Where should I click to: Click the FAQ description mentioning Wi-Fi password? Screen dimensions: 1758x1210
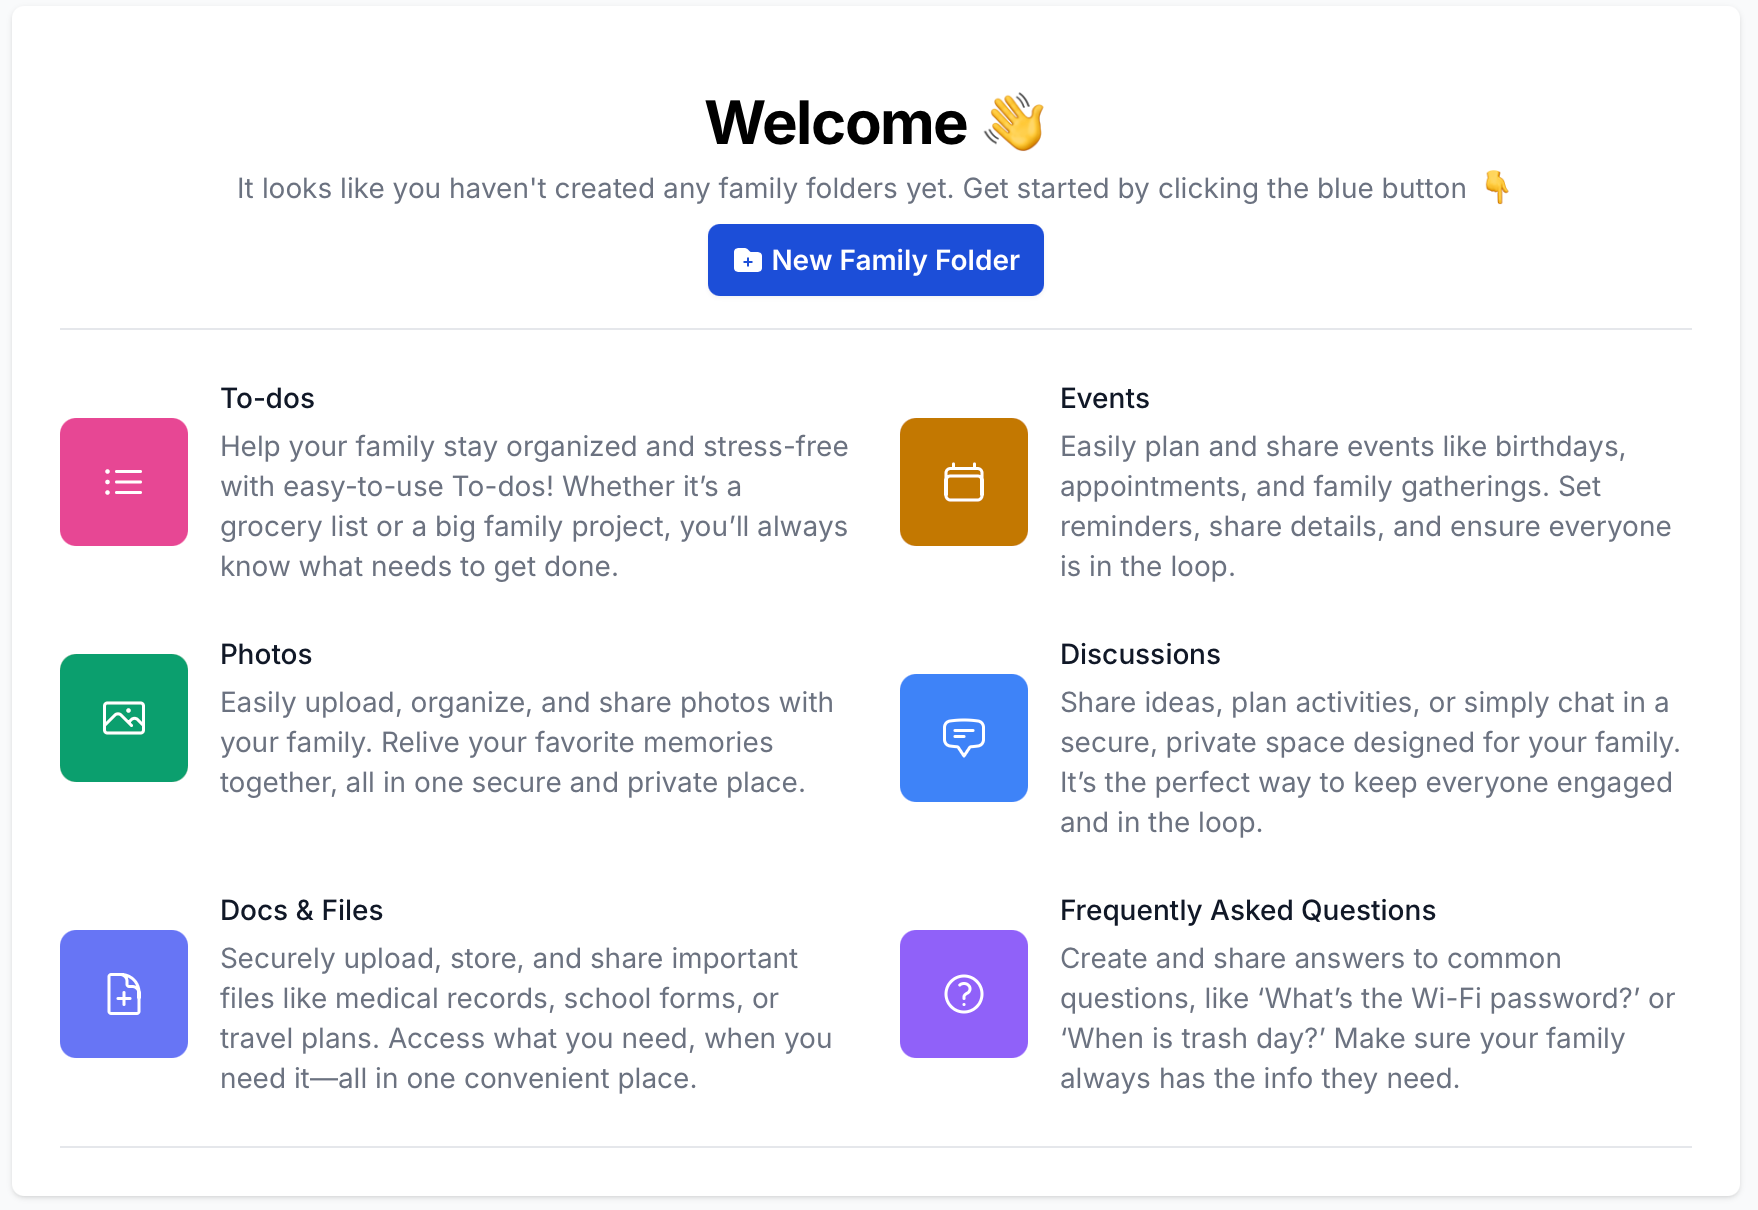pos(1368,1018)
